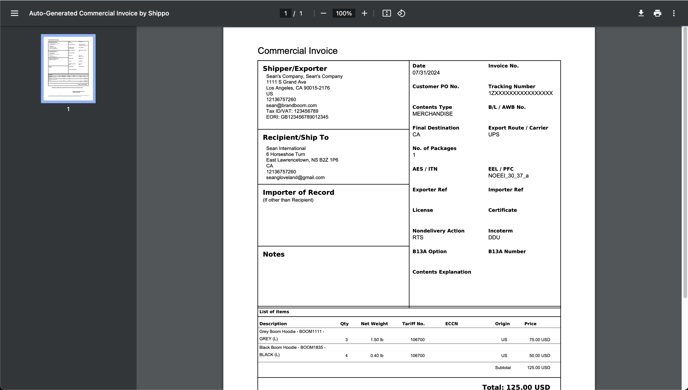The width and height of the screenshot is (688, 390).
Task: Click the vertical scrollbar of the document
Action: tap(684, 162)
